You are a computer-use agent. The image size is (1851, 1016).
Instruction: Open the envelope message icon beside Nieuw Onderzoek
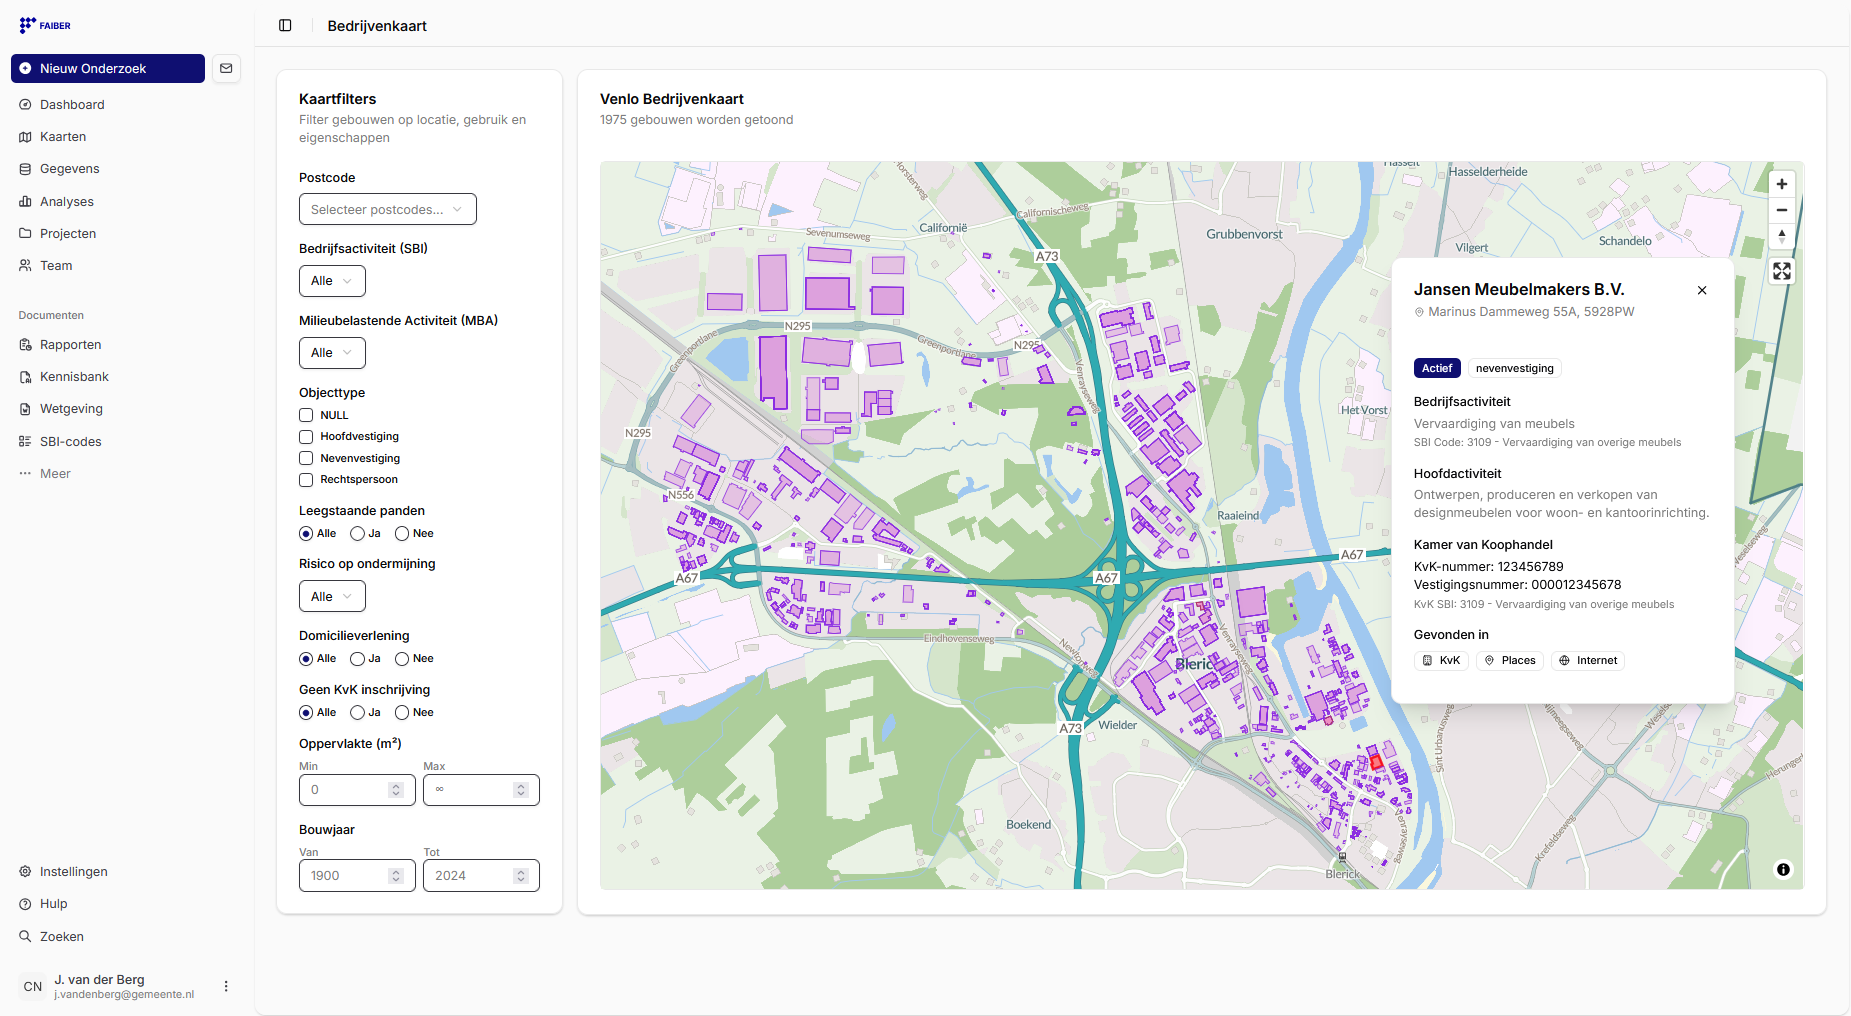tap(226, 68)
